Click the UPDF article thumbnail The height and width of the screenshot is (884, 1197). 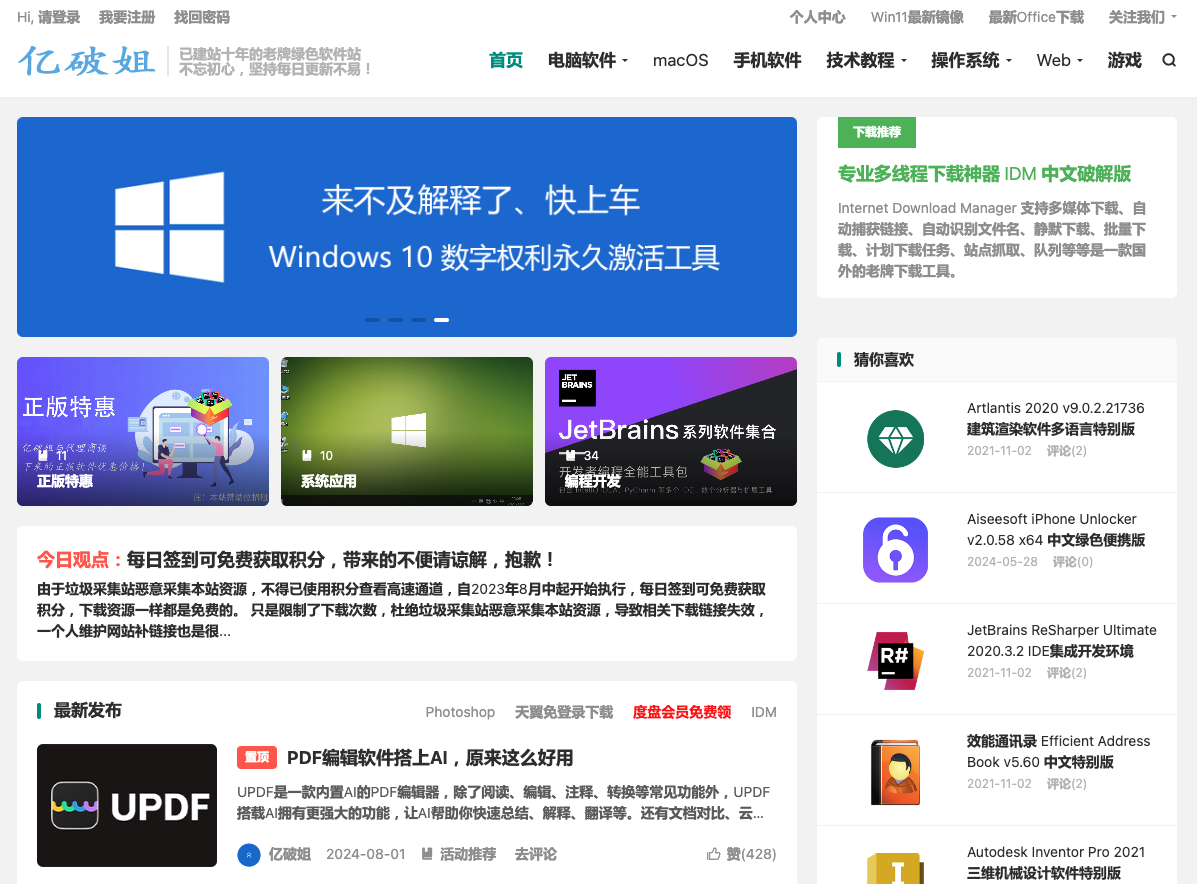click(x=127, y=805)
